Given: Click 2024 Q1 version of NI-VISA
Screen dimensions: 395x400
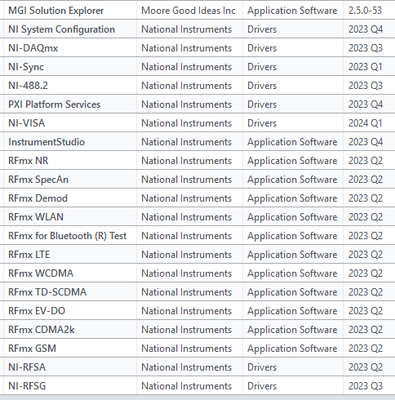Looking at the screenshot, I should point(365,123).
